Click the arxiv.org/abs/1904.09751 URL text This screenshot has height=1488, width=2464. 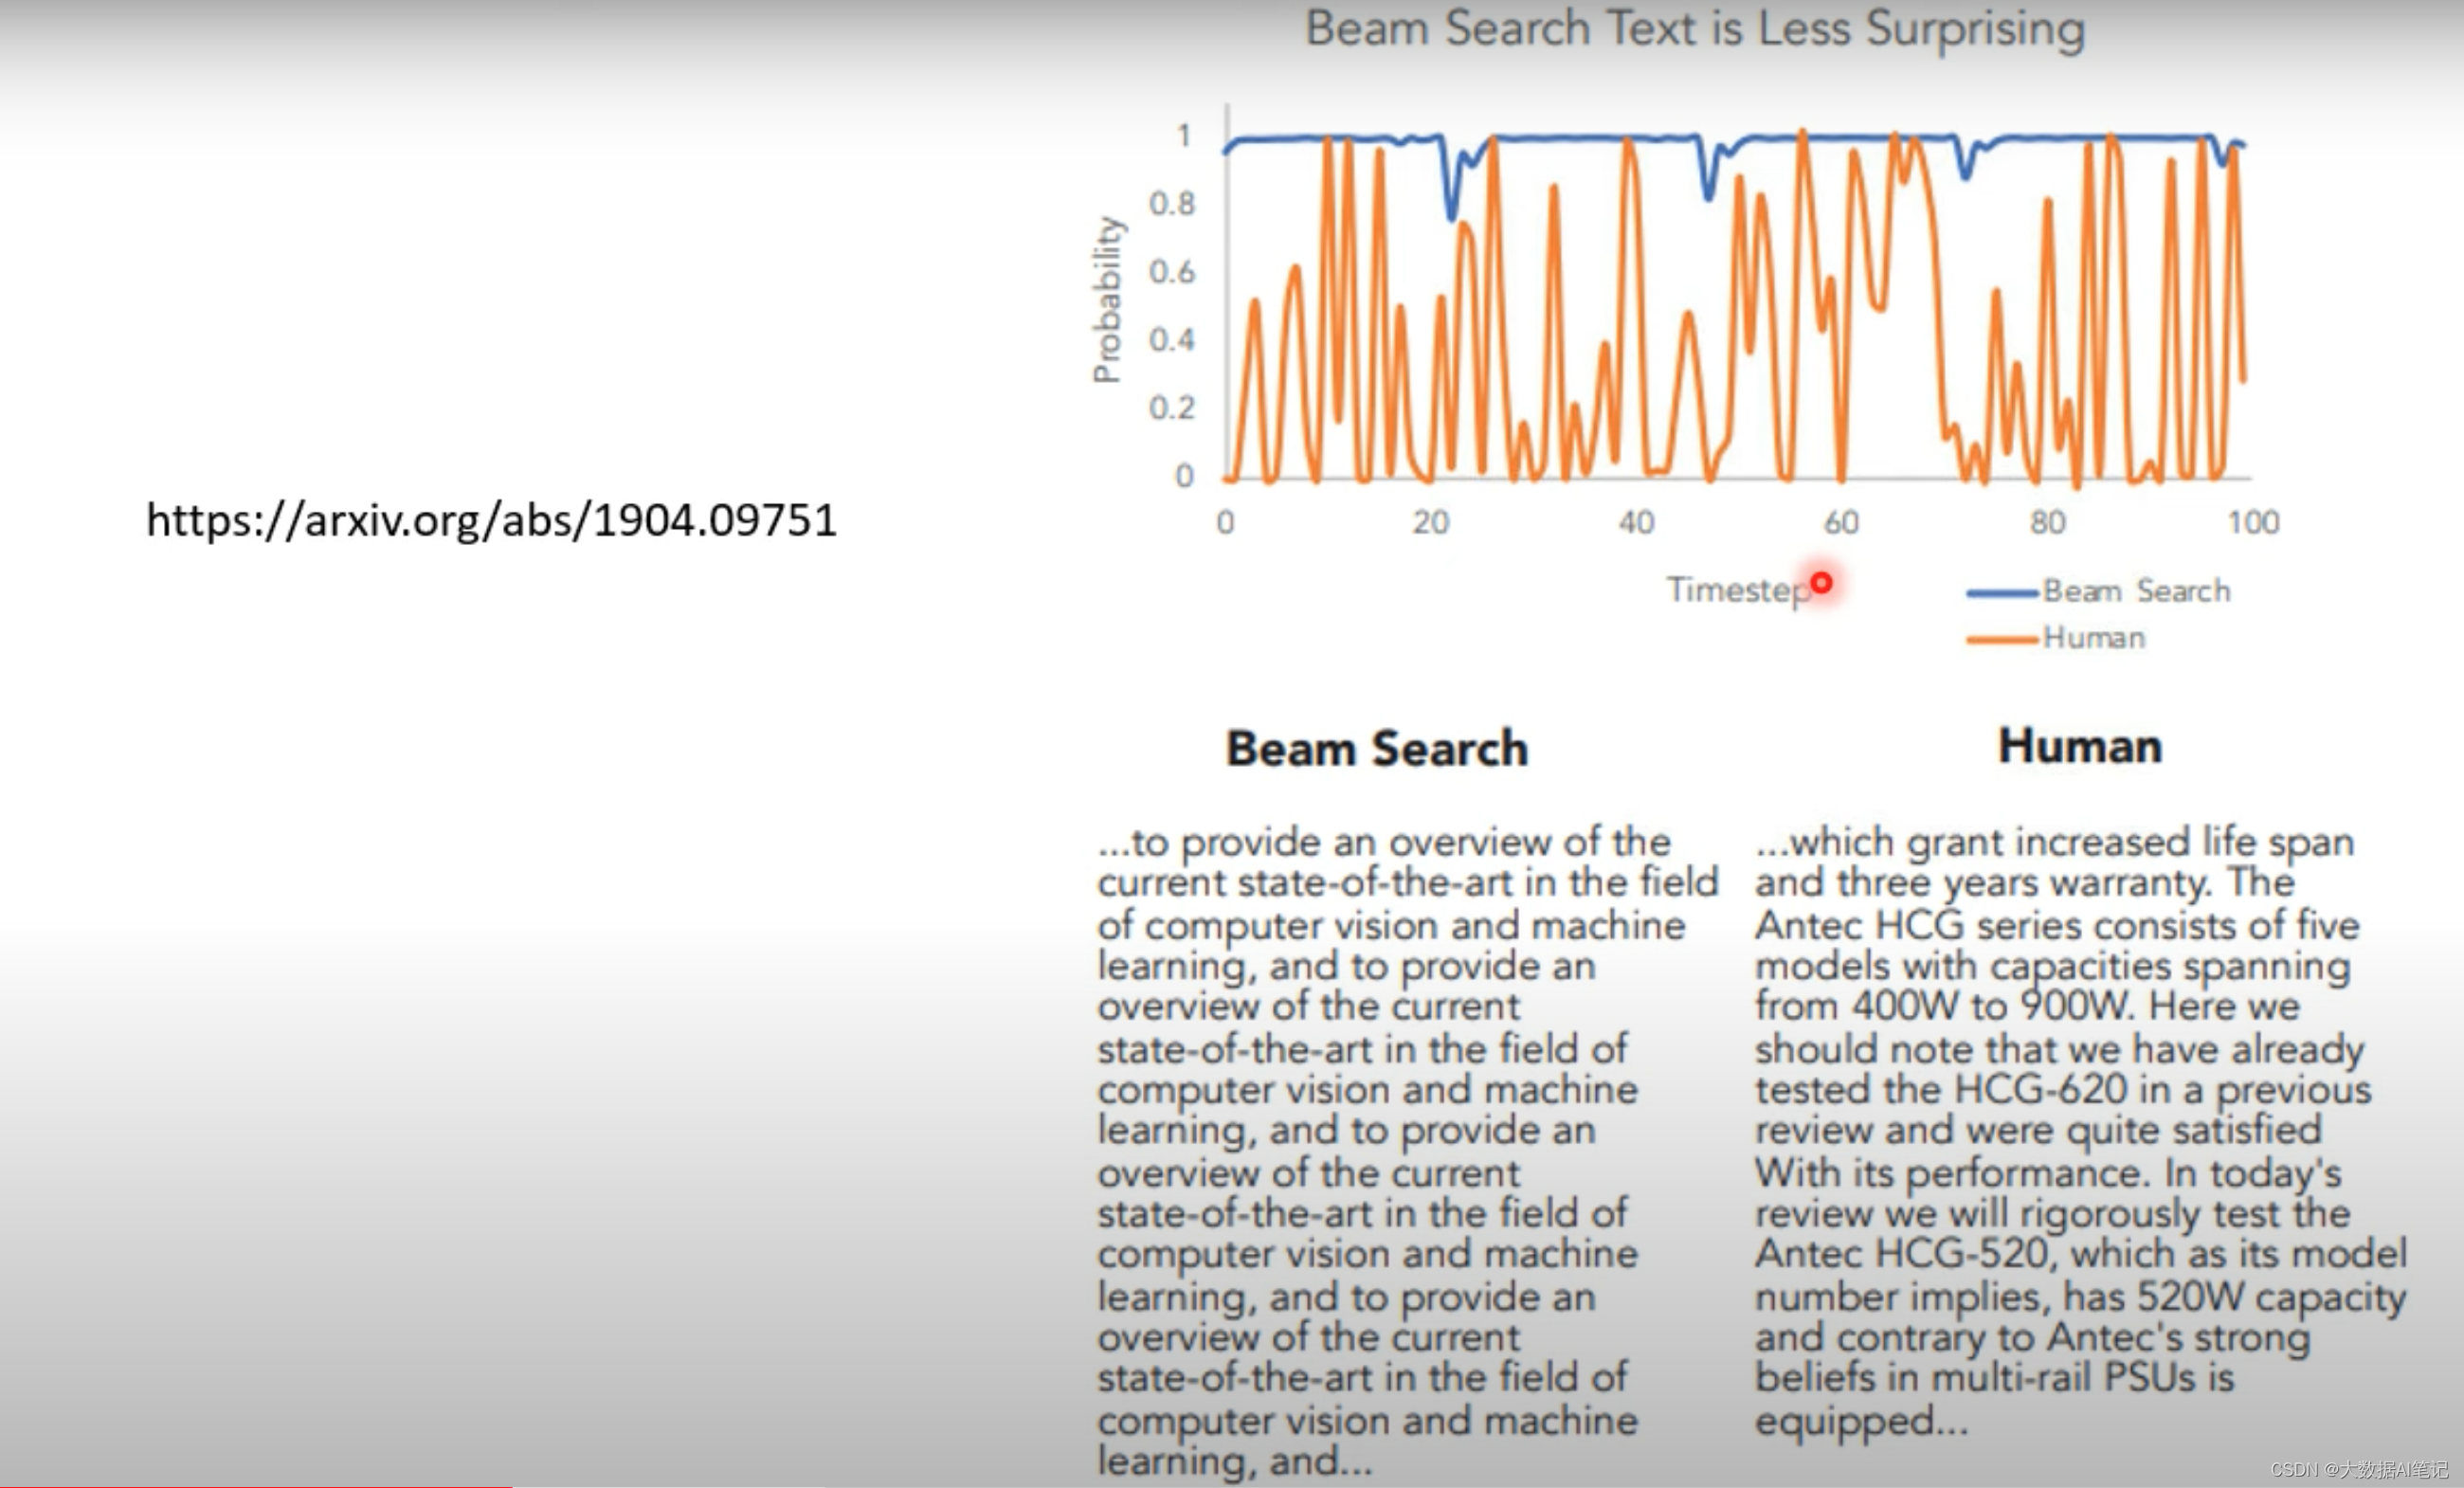pos(491,520)
